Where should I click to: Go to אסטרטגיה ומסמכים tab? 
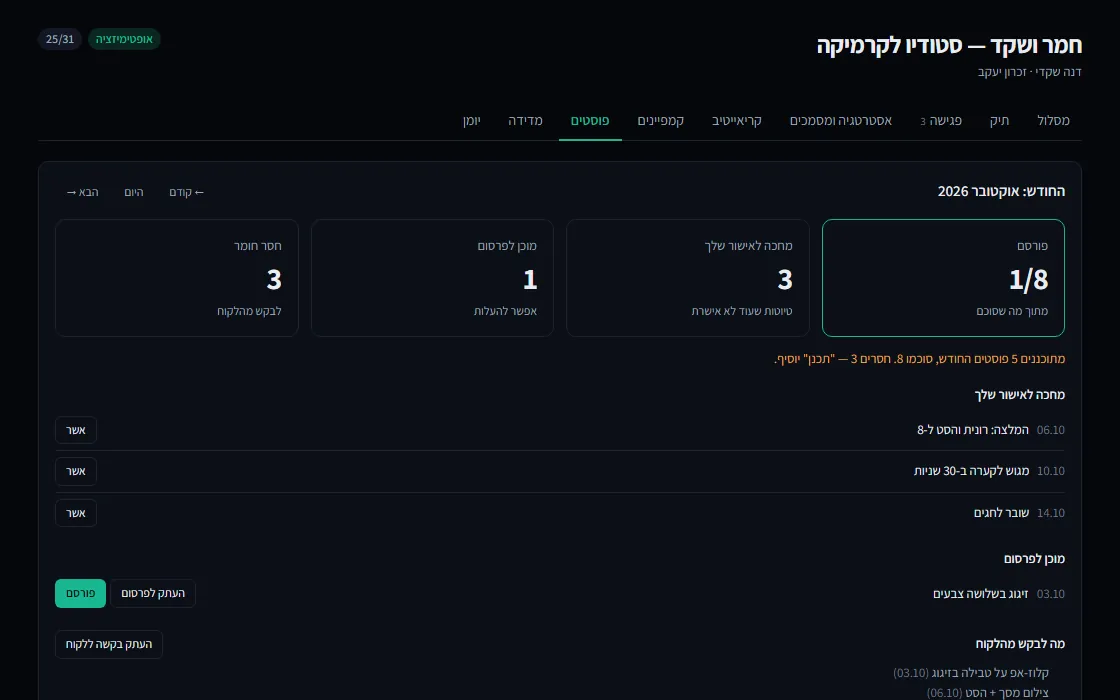point(841,121)
